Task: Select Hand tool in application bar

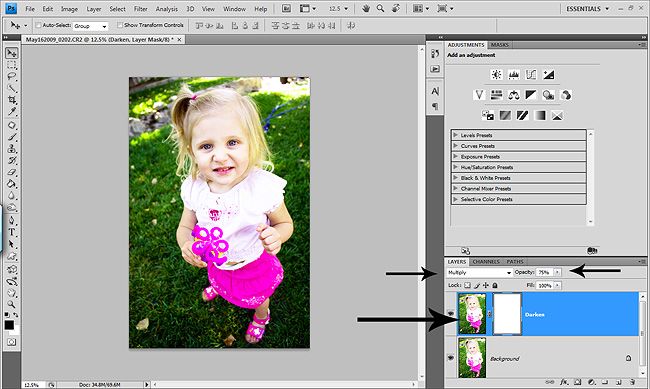Action: click(x=366, y=8)
